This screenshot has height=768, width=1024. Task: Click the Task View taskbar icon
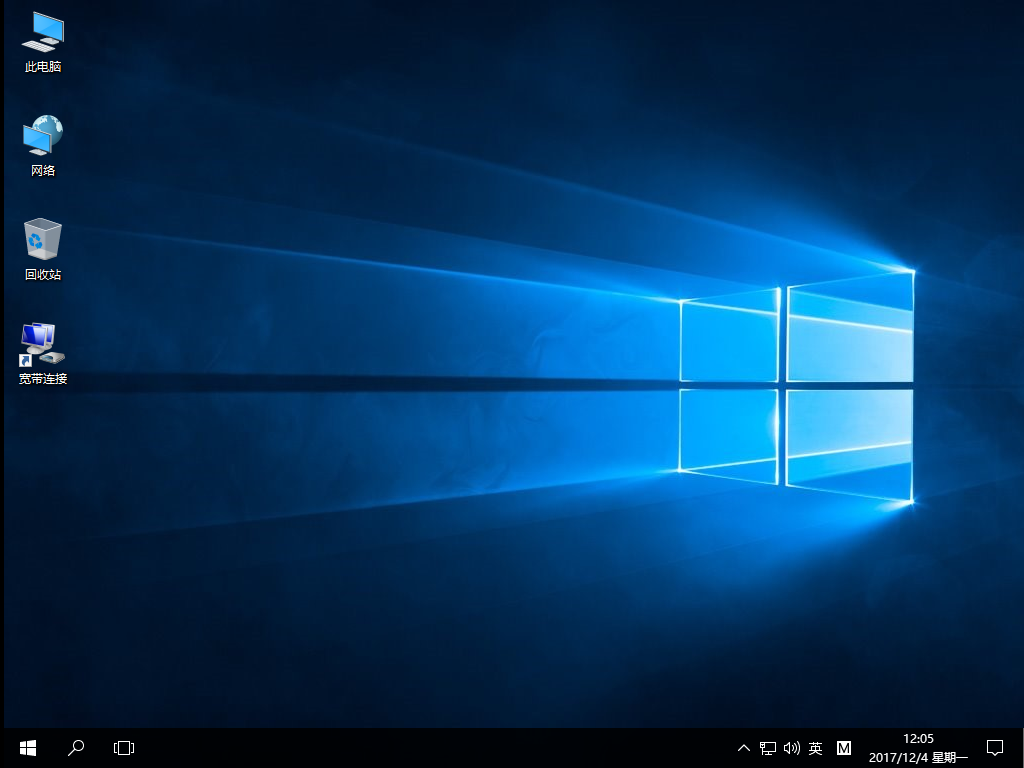click(x=123, y=747)
